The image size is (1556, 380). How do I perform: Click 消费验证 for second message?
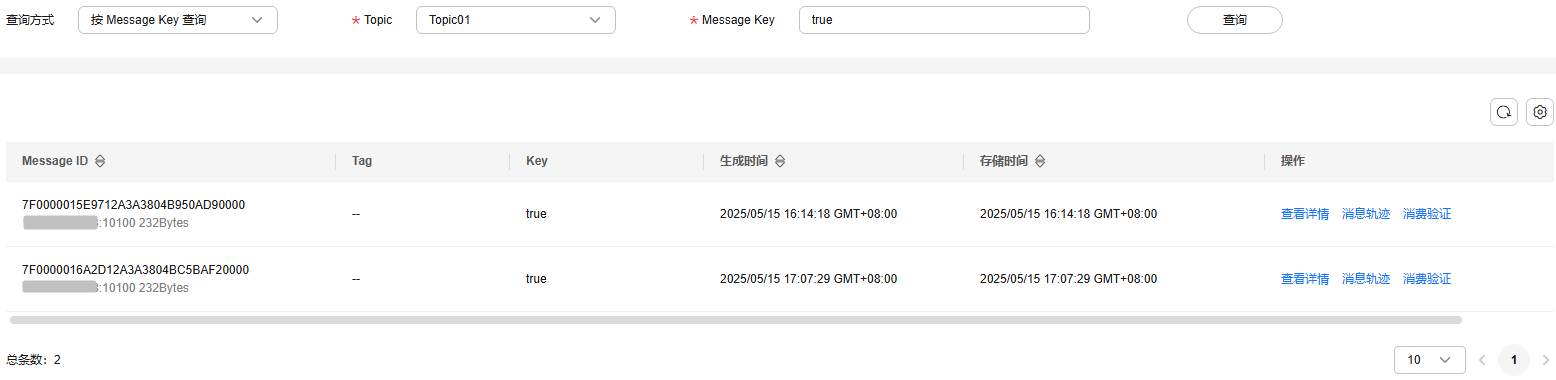[x=1427, y=279]
